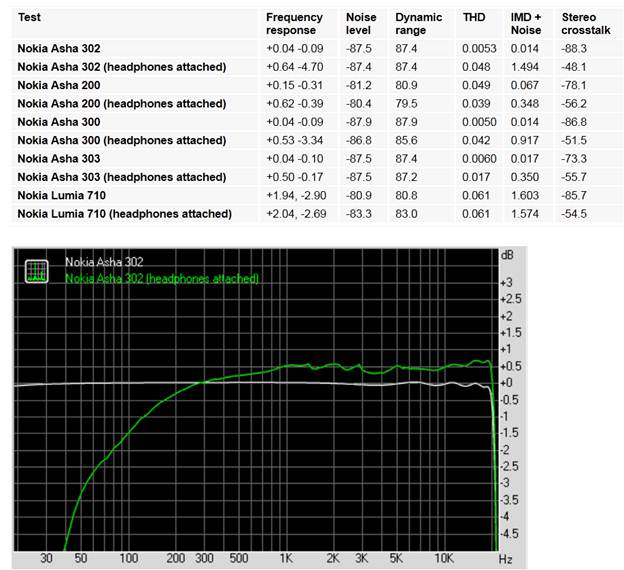The image size is (624, 570).
Task: Click THD value '0.048'
Action: tap(476, 67)
